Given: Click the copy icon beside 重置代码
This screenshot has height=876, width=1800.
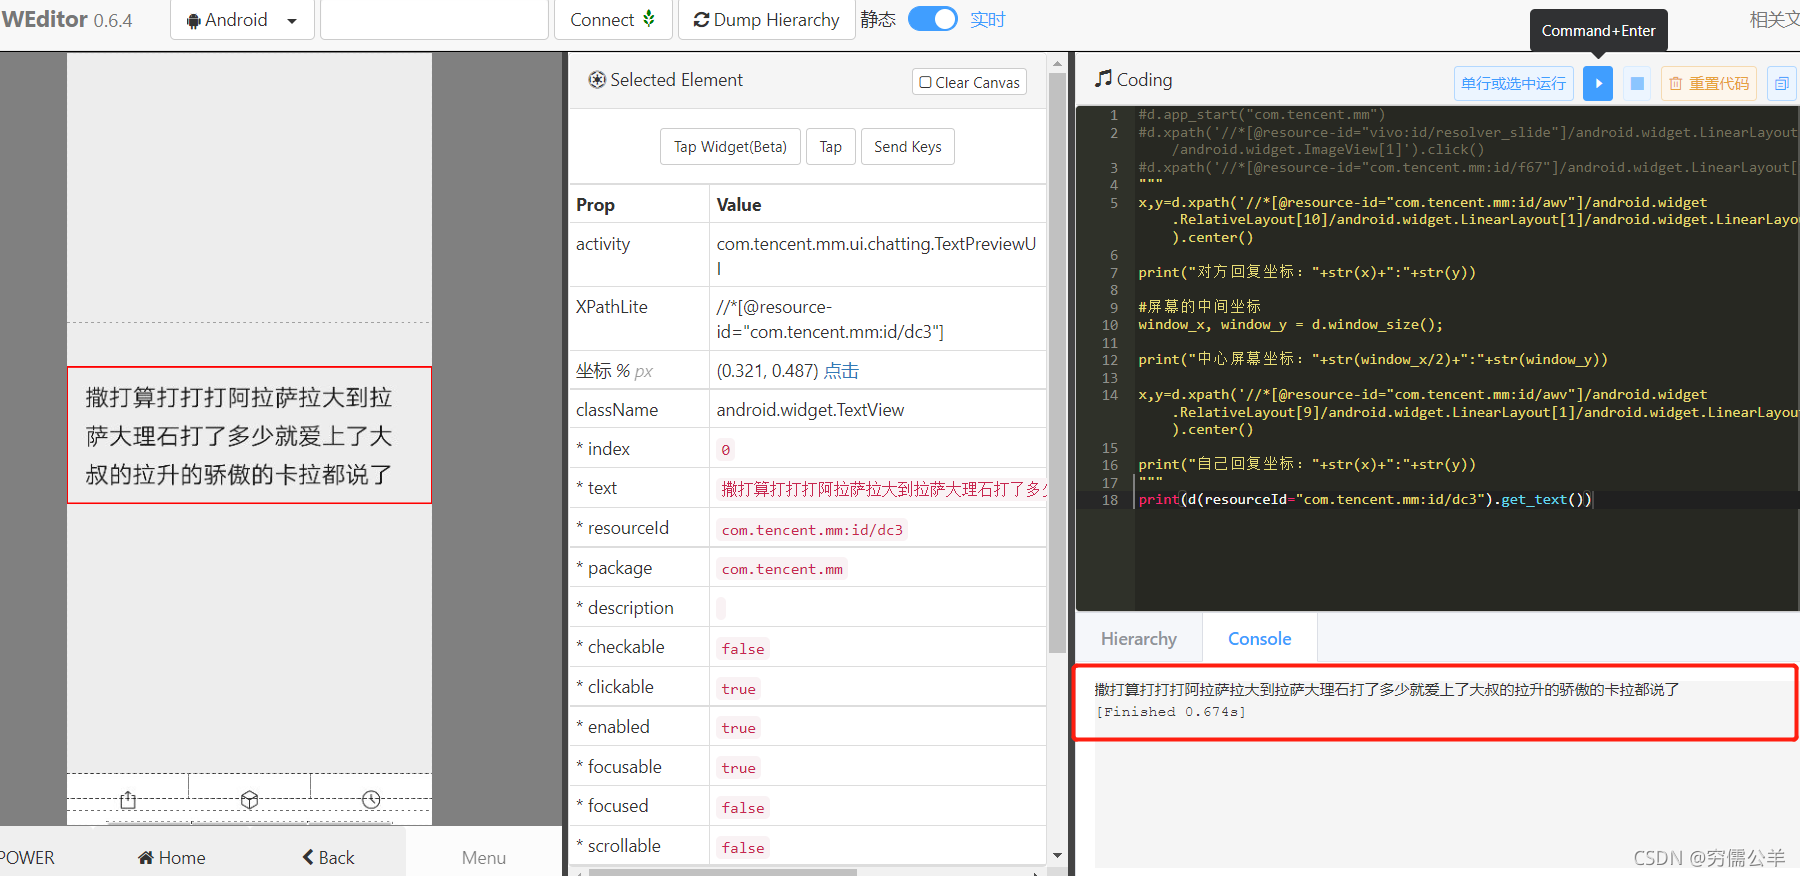Looking at the screenshot, I should pos(1782,83).
